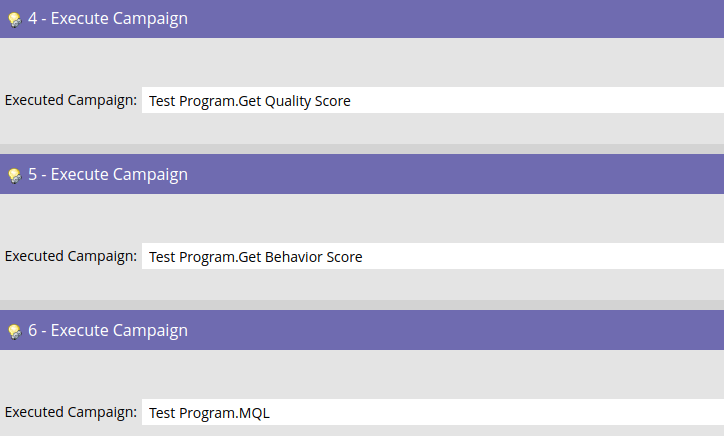Select the '6 - Execute Campaign' step title

click(108, 331)
